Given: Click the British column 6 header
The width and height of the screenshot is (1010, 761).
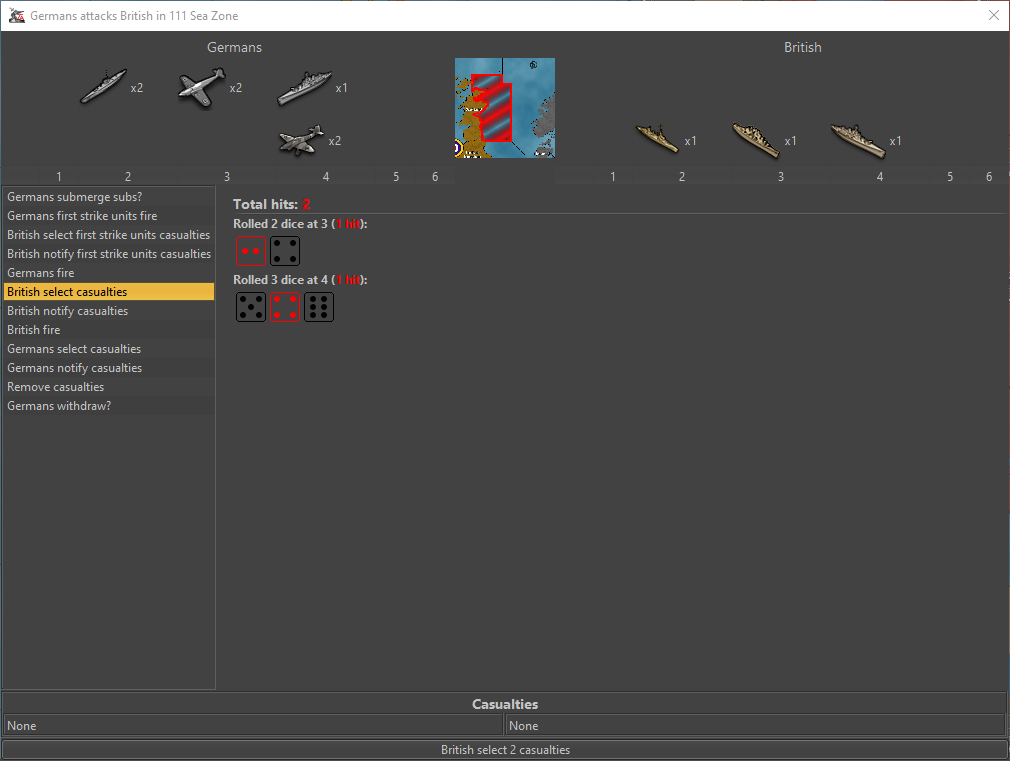Looking at the screenshot, I should tap(989, 177).
